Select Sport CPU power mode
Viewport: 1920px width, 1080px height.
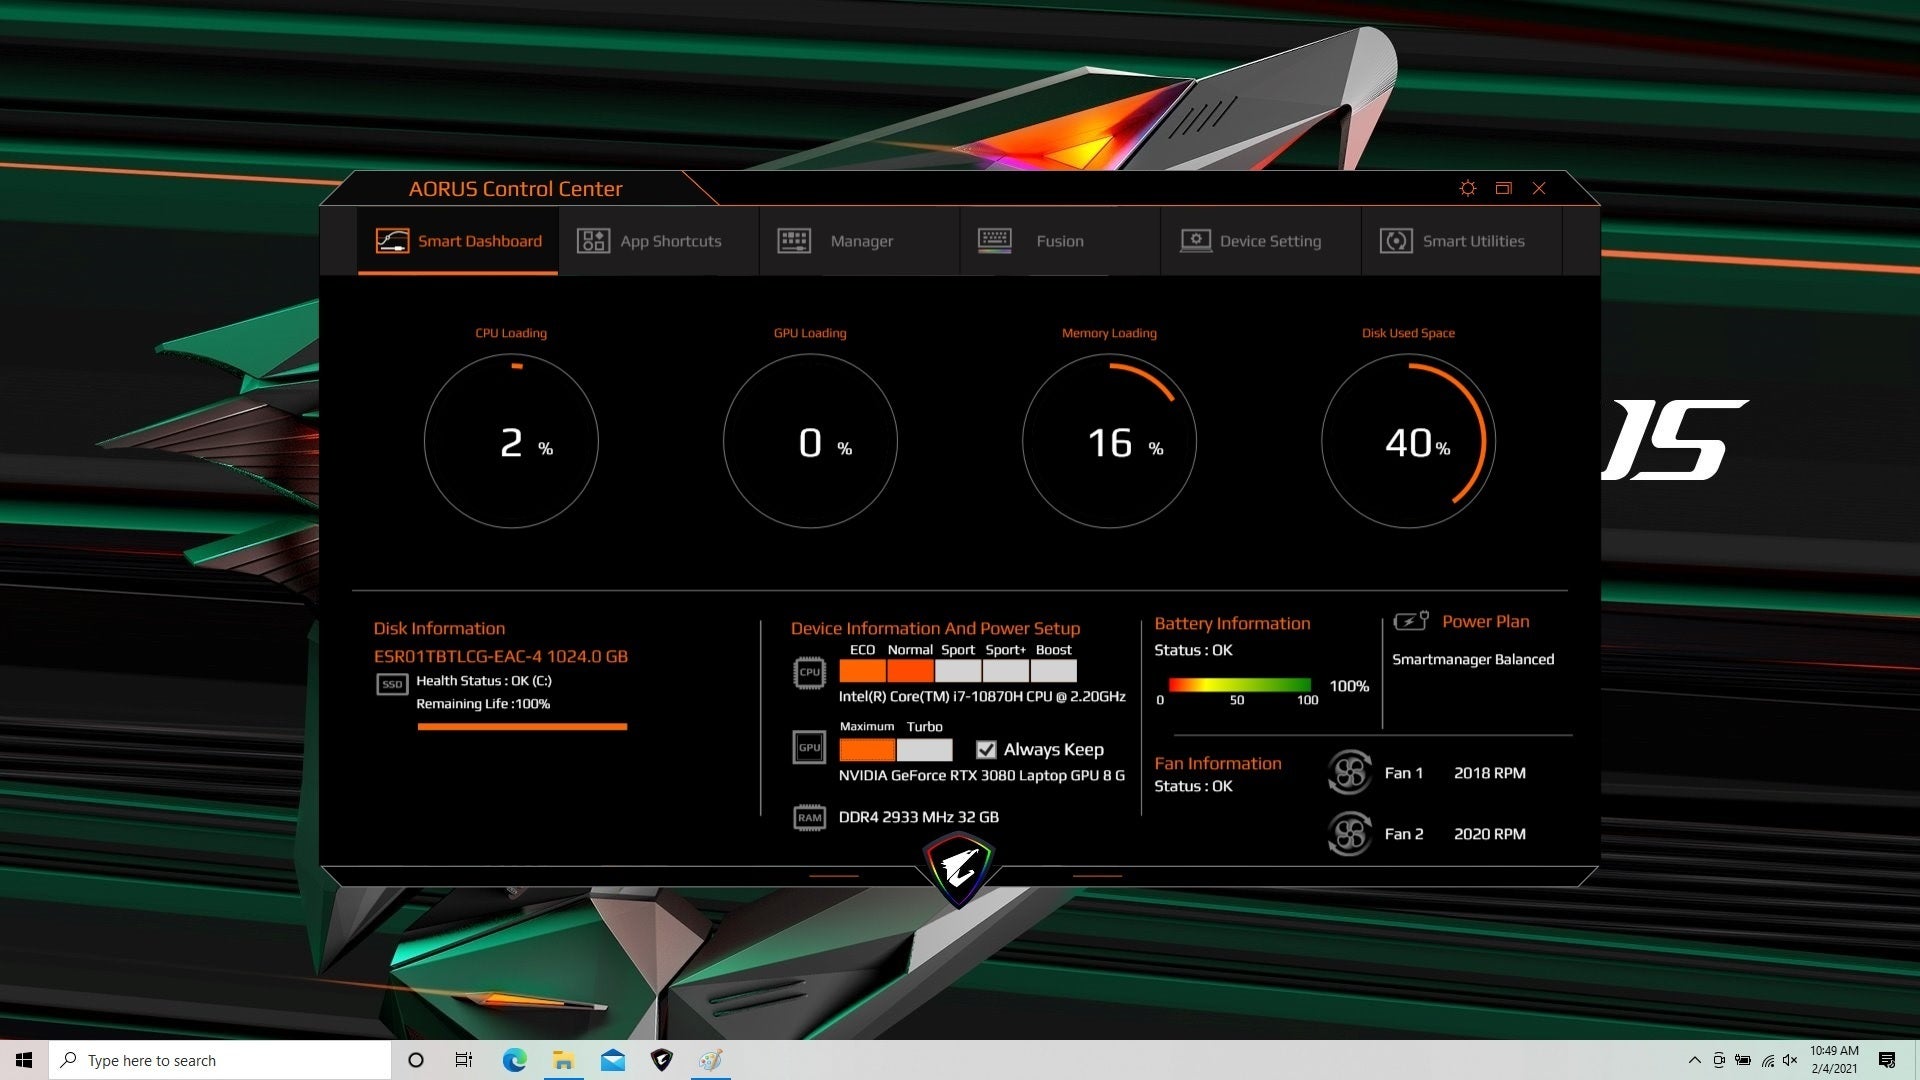[958, 671]
